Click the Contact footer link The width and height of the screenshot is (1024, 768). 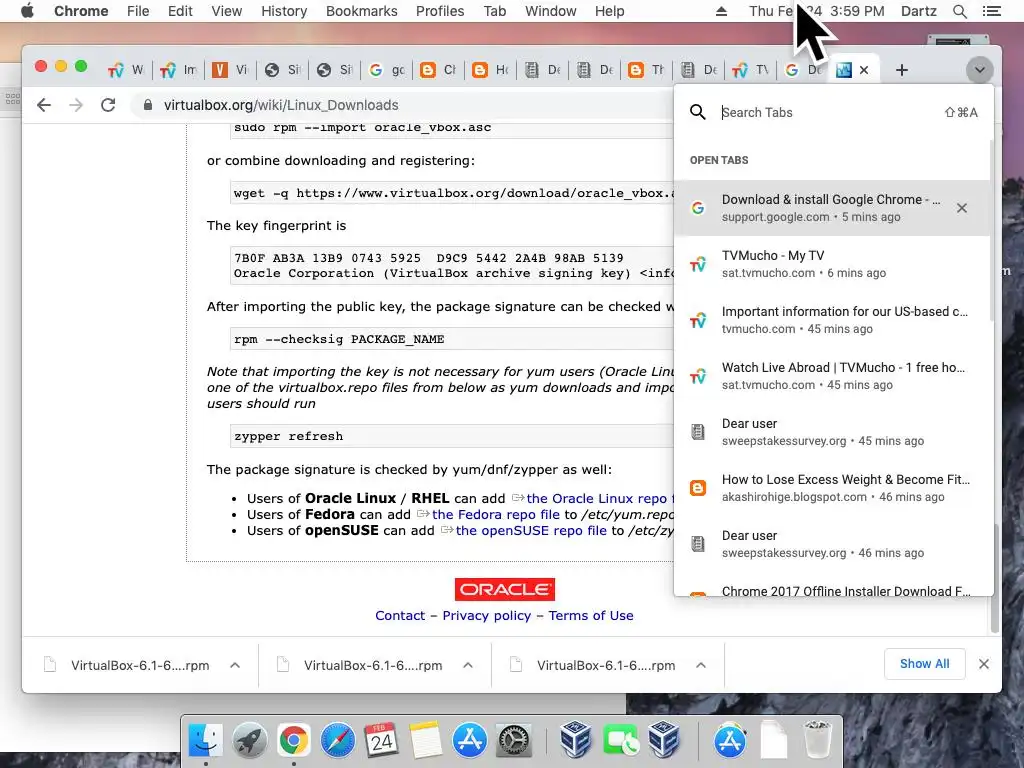coord(400,616)
